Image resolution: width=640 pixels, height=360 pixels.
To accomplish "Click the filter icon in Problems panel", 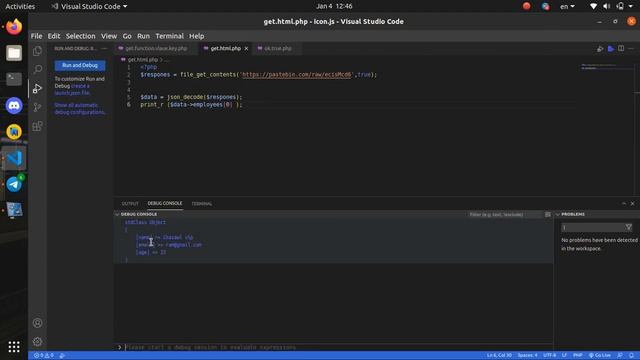I will click(629, 227).
